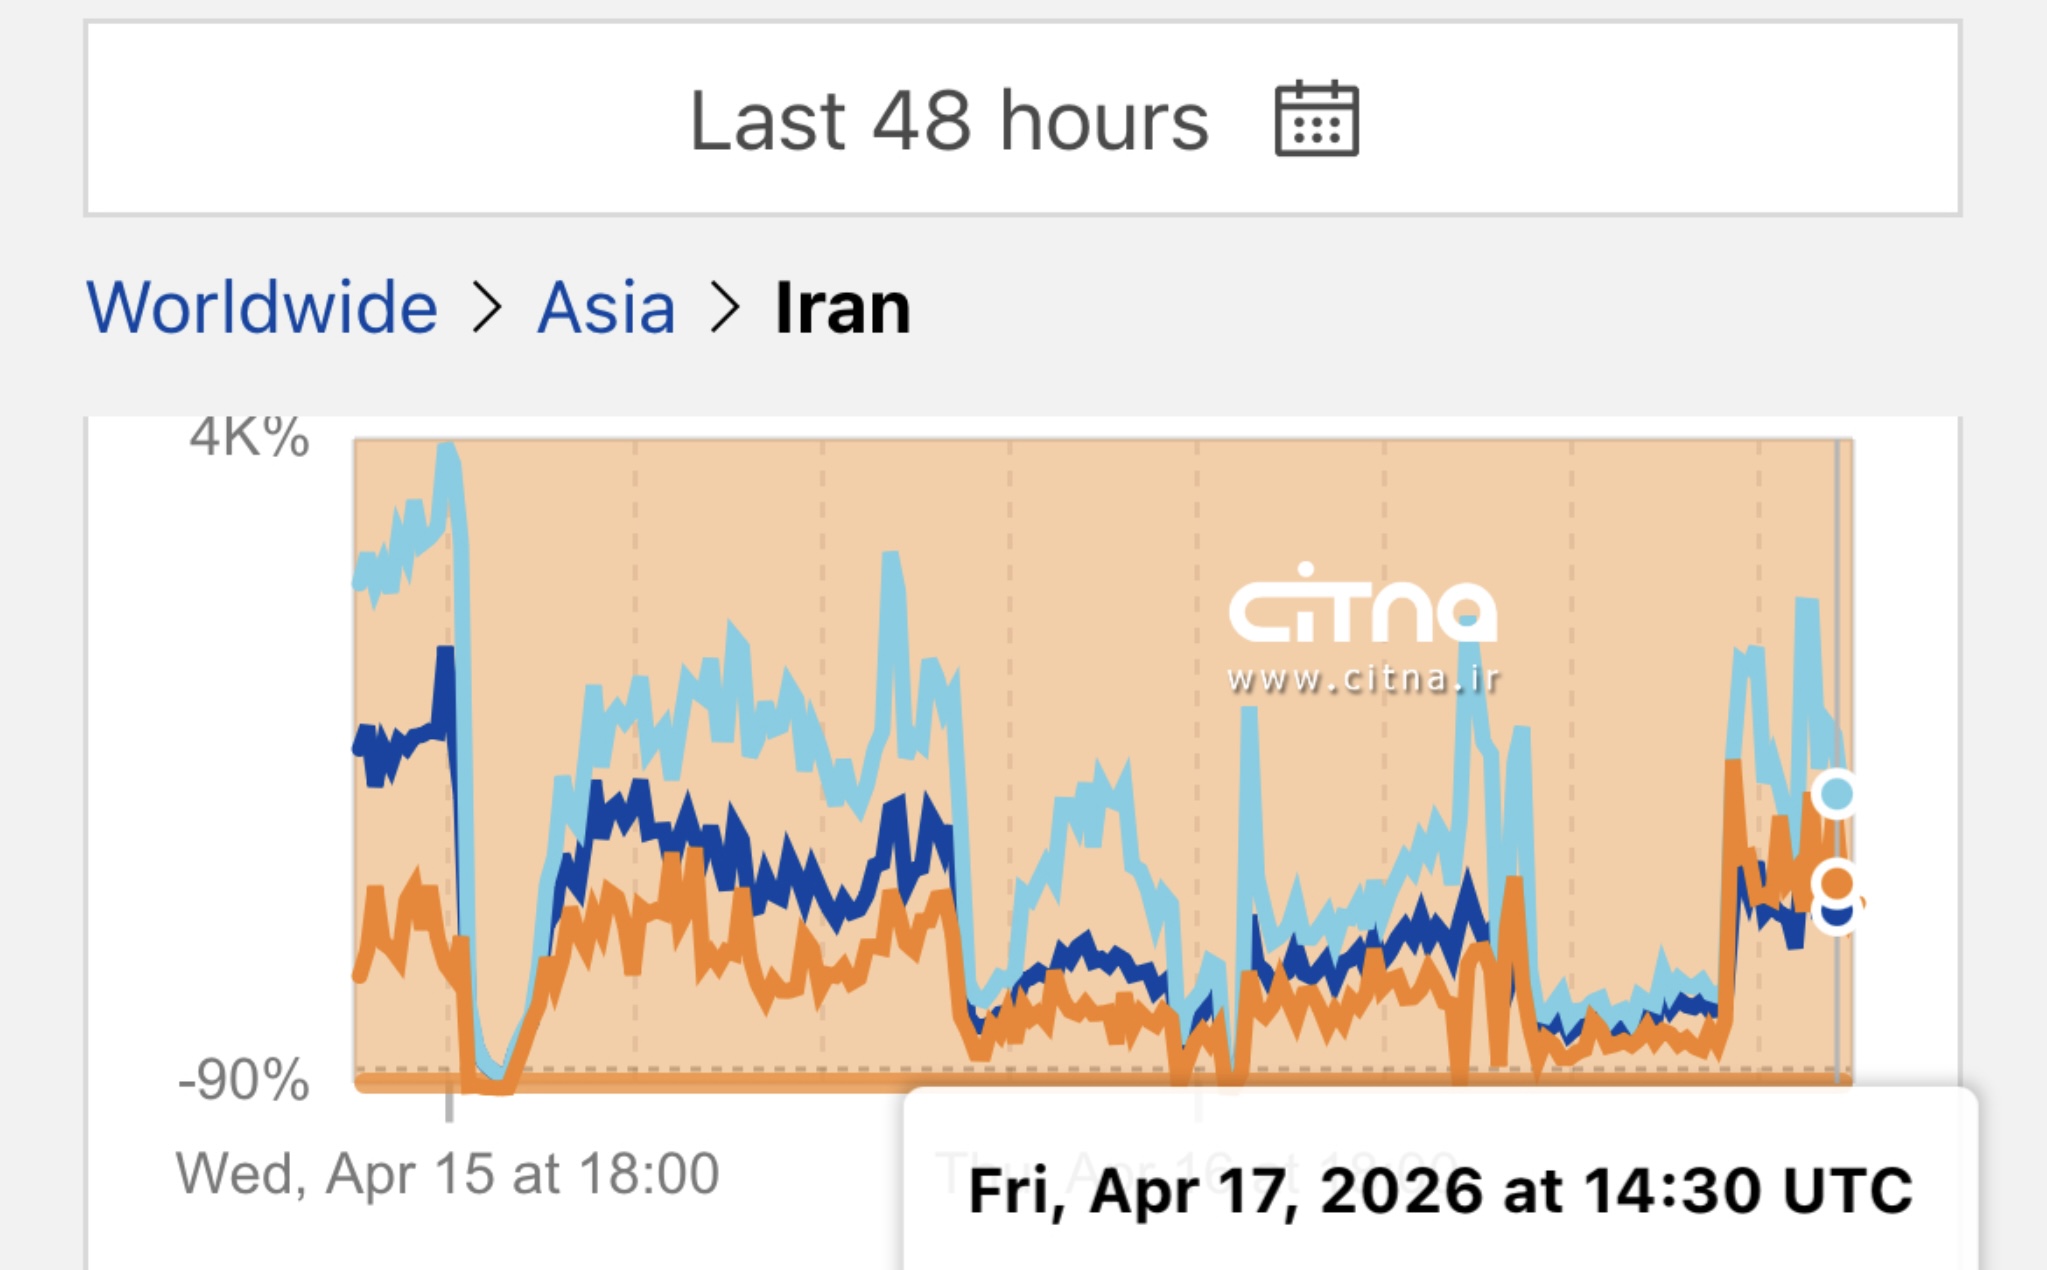Click the x-axis tick above Apr 15 label

[449, 1104]
